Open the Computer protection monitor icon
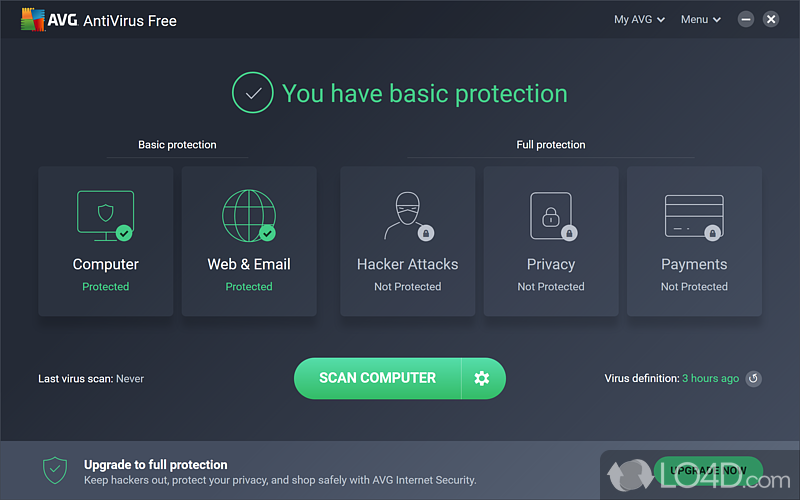Screen dimensions: 800x500 tap(105, 215)
